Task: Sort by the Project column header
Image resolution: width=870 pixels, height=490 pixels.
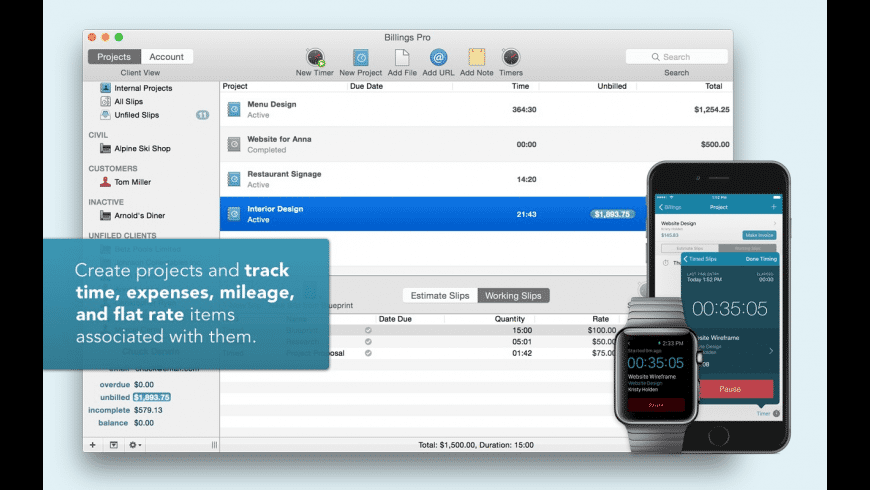Action: coord(235,86)
